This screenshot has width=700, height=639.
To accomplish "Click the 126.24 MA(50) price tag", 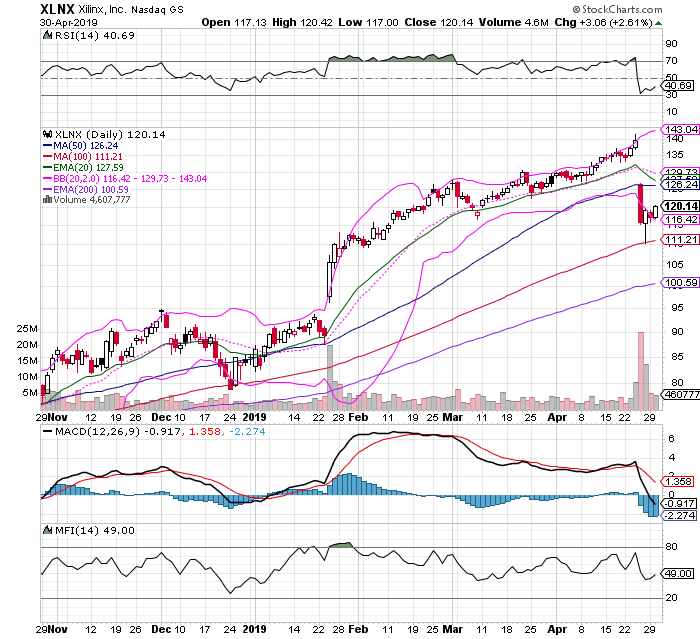I will tap(680, 184).
